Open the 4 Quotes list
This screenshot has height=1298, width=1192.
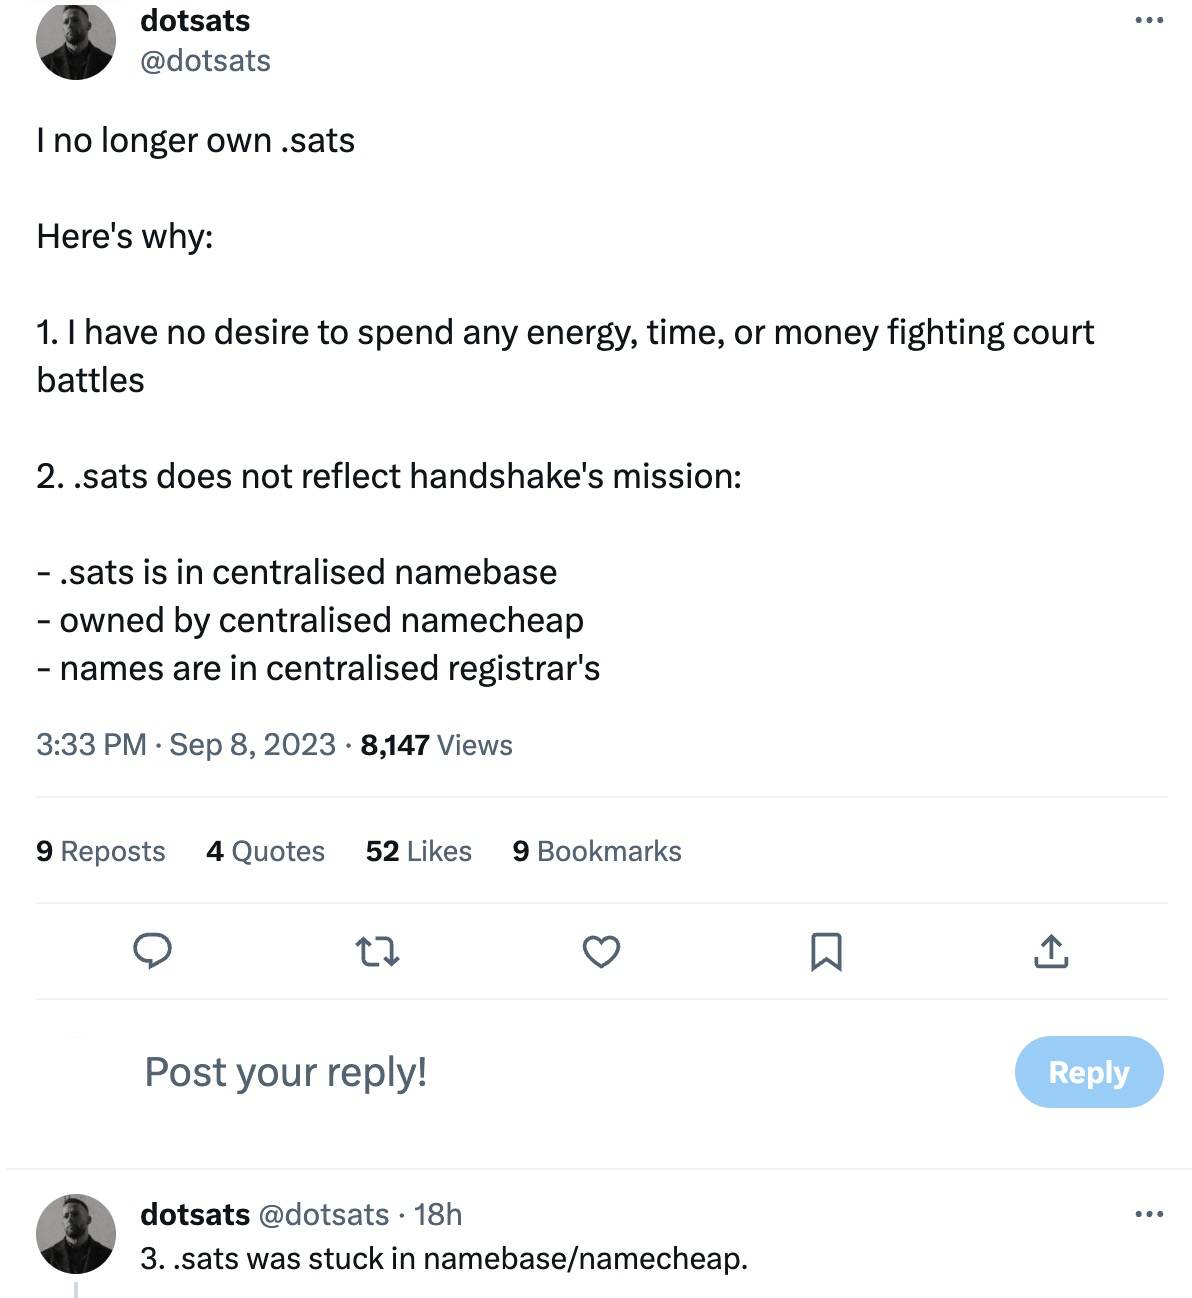coord(265,851)
